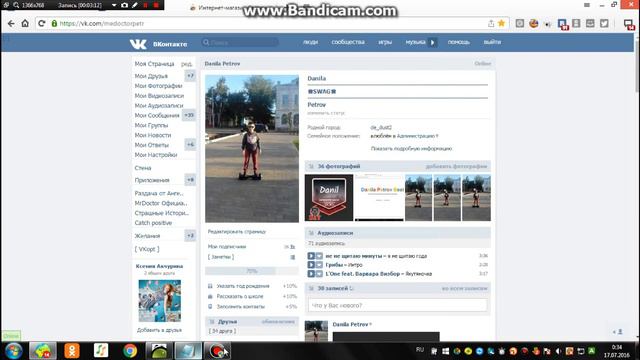Open Bandicam dropdown arrow in recording bar
This screenshot has height=360, width=640.
[x=114, y=5]
